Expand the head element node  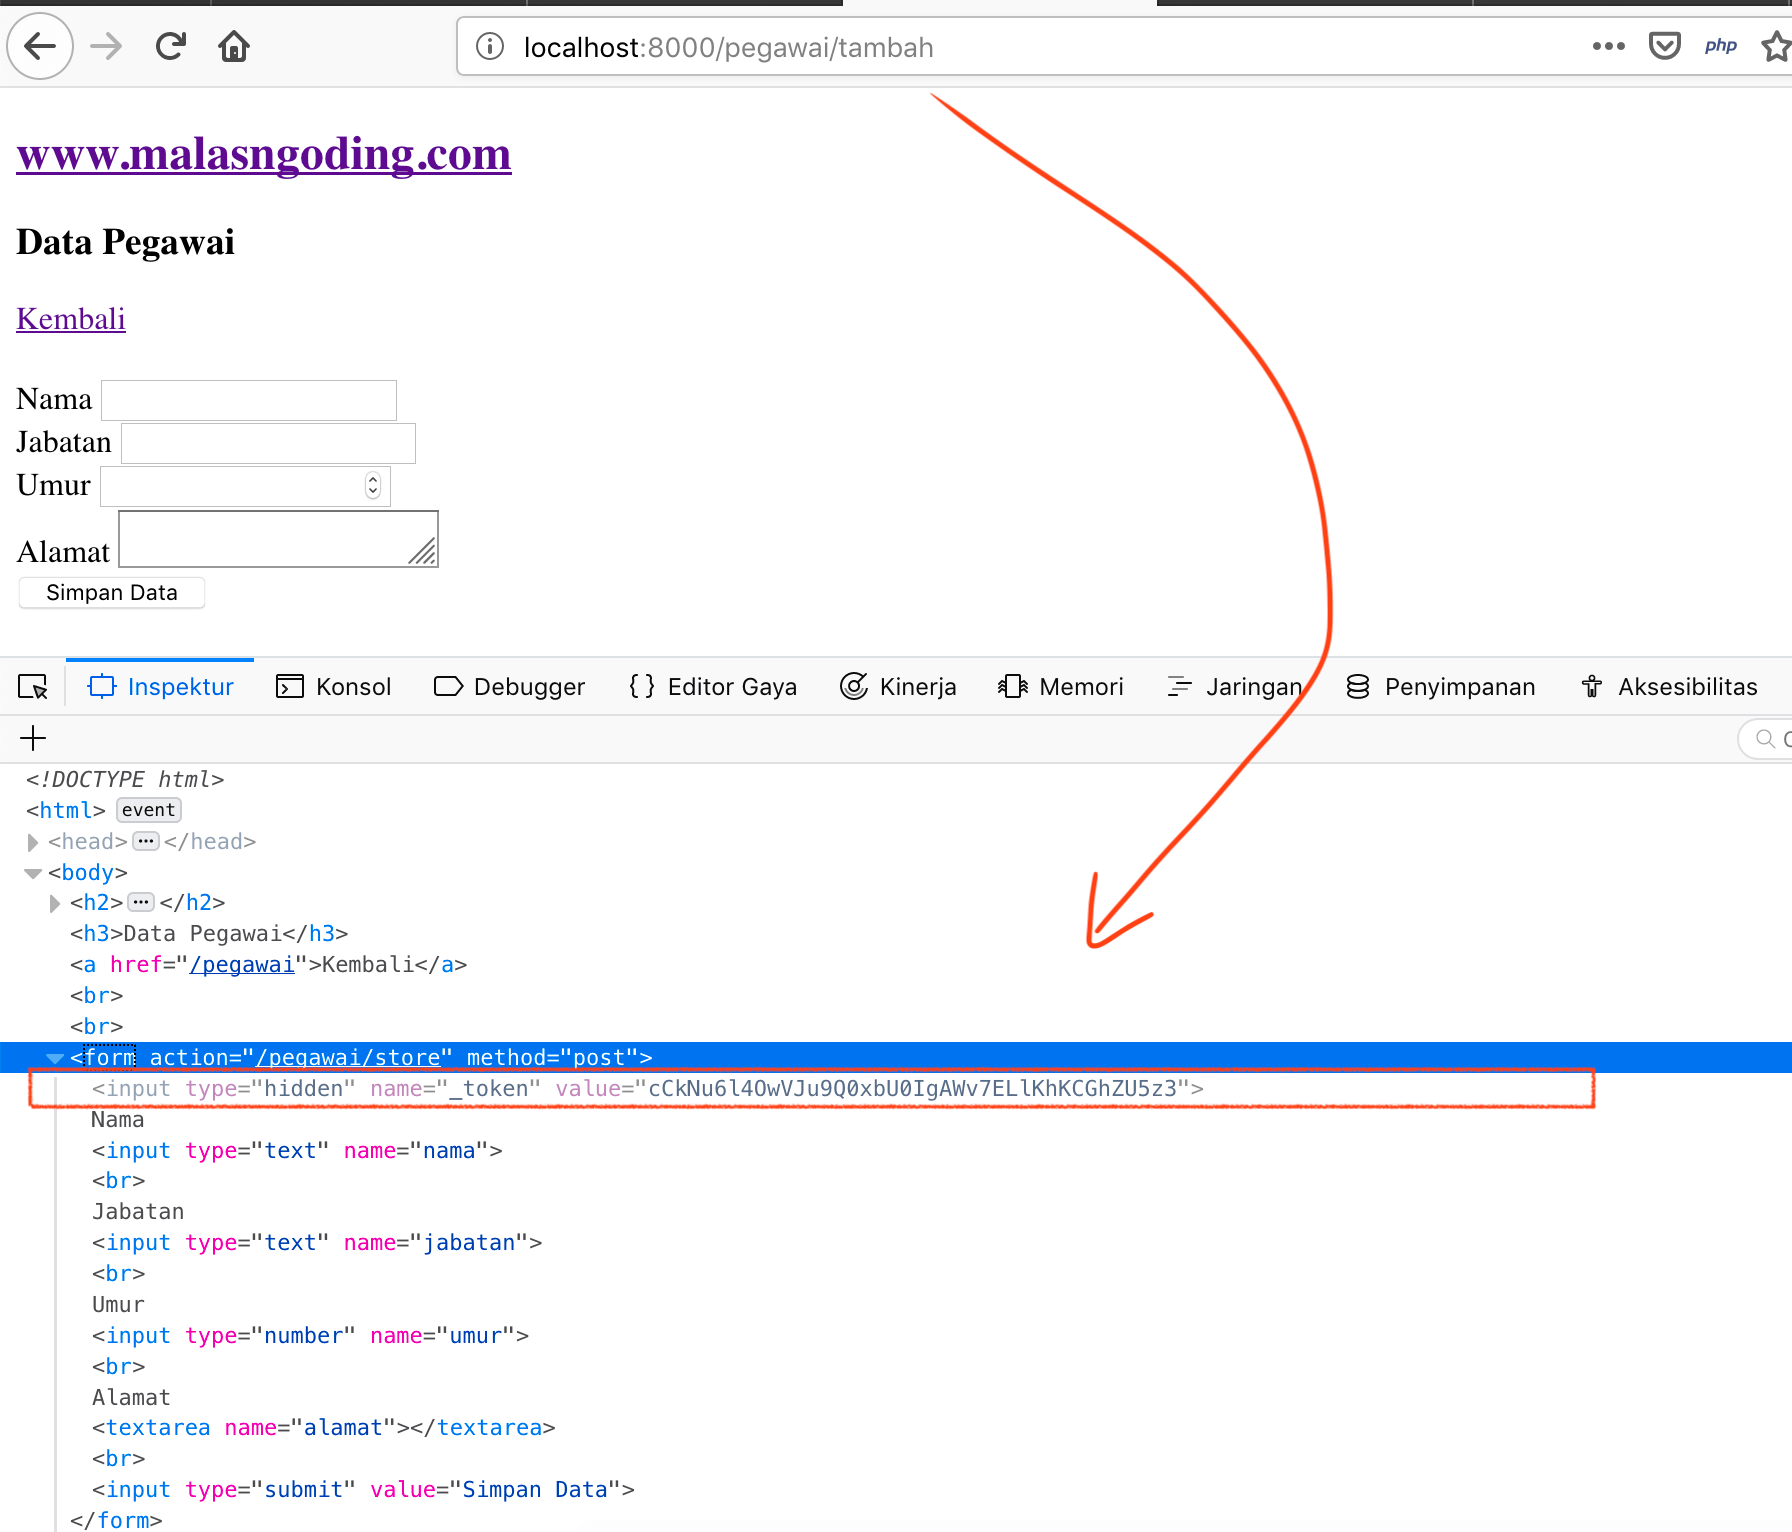point(33,841)
